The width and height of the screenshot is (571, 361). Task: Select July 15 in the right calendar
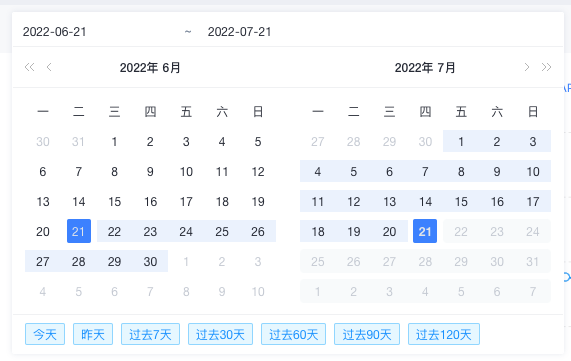coord(461,201)
